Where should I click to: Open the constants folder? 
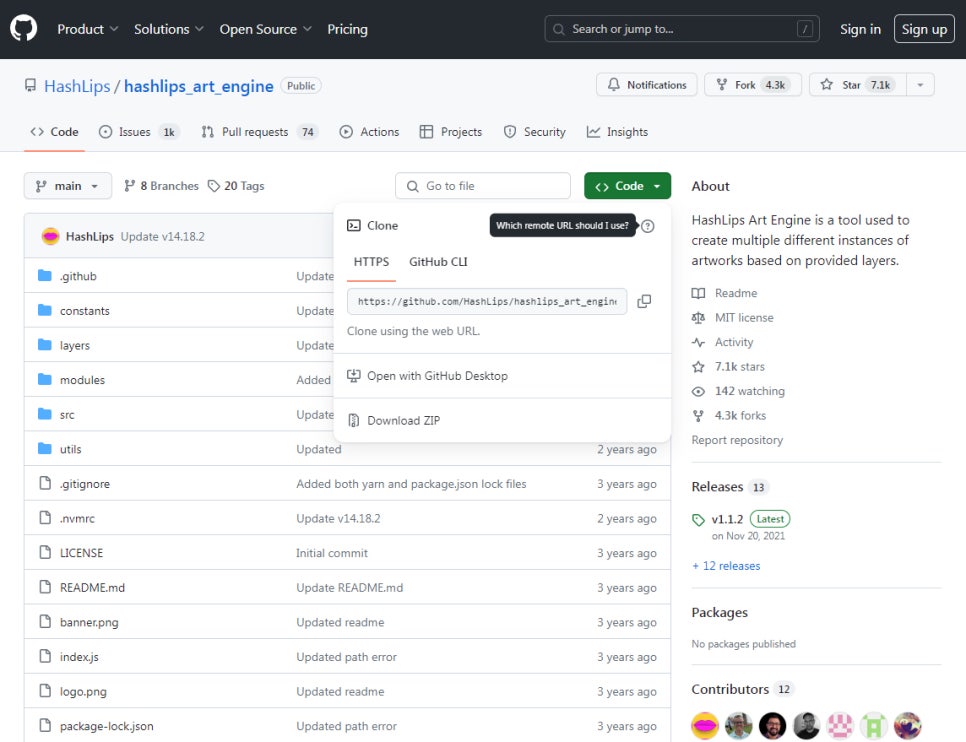84,311
